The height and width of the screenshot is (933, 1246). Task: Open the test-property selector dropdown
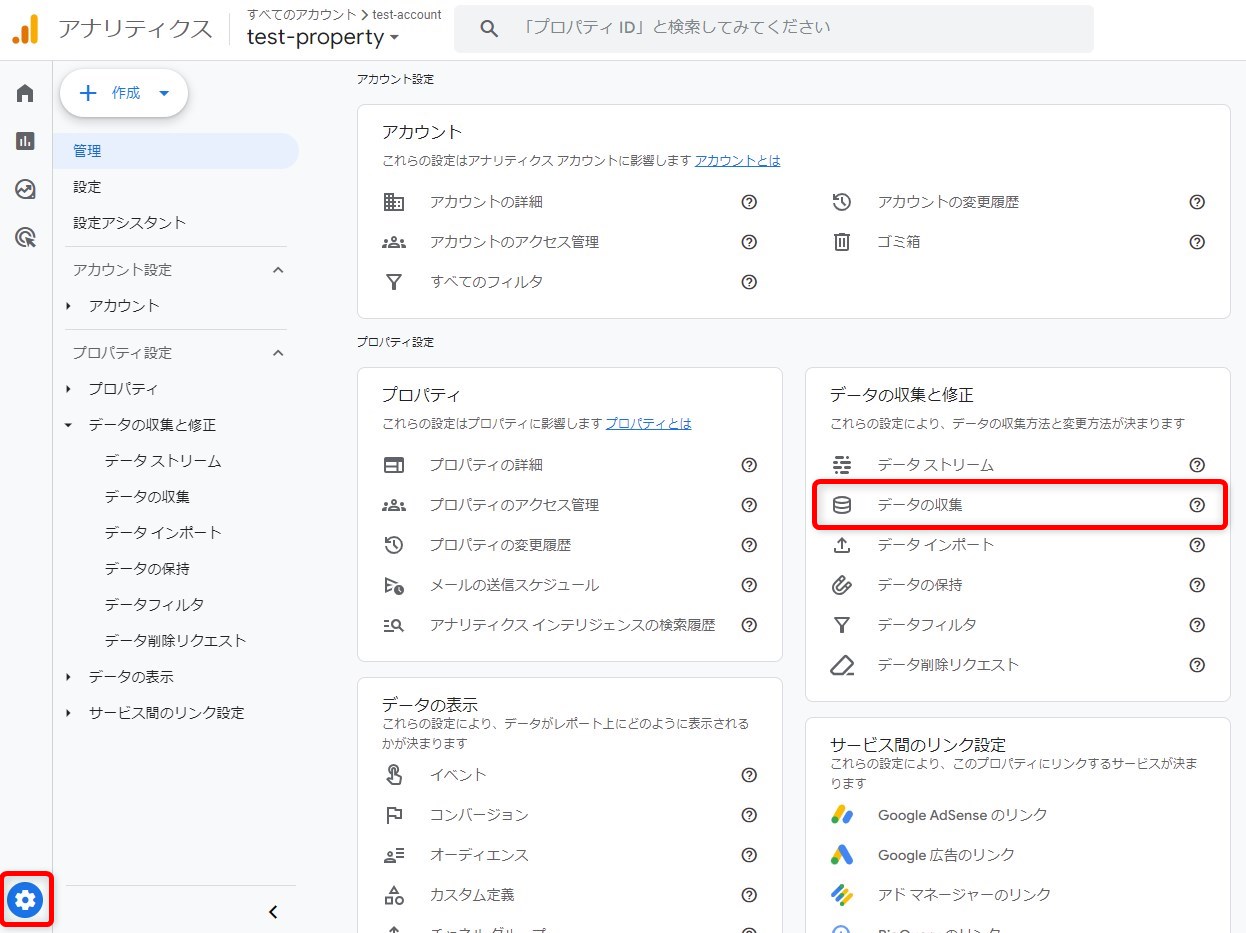pos(323,37)
